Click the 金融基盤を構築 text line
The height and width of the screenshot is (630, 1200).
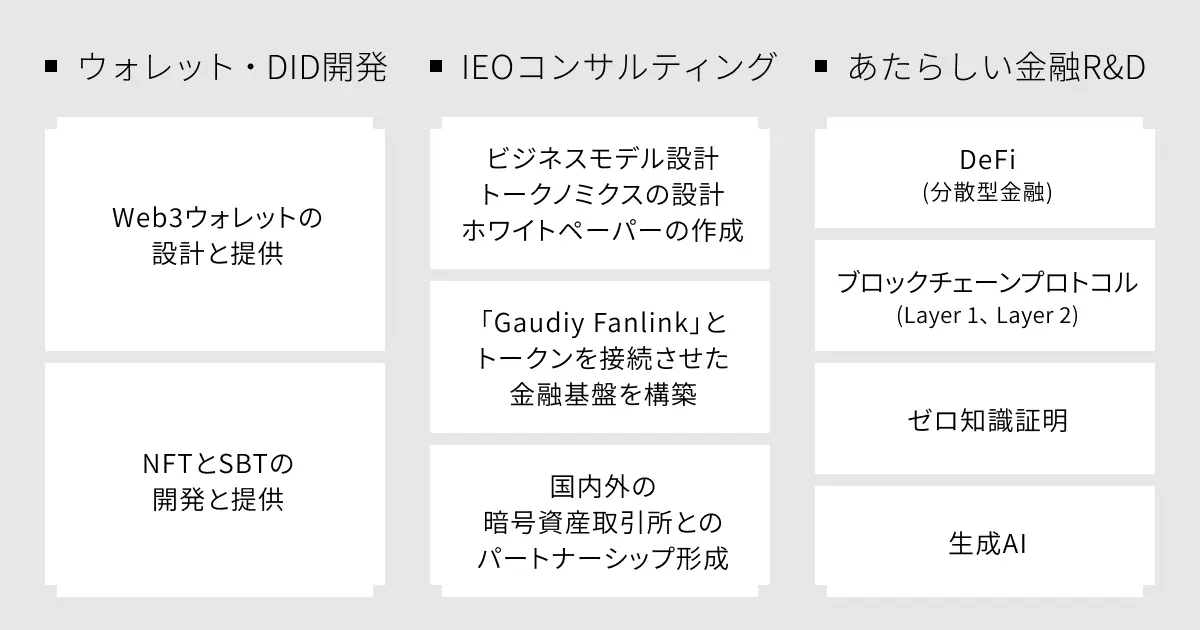(x=602, y=394)
